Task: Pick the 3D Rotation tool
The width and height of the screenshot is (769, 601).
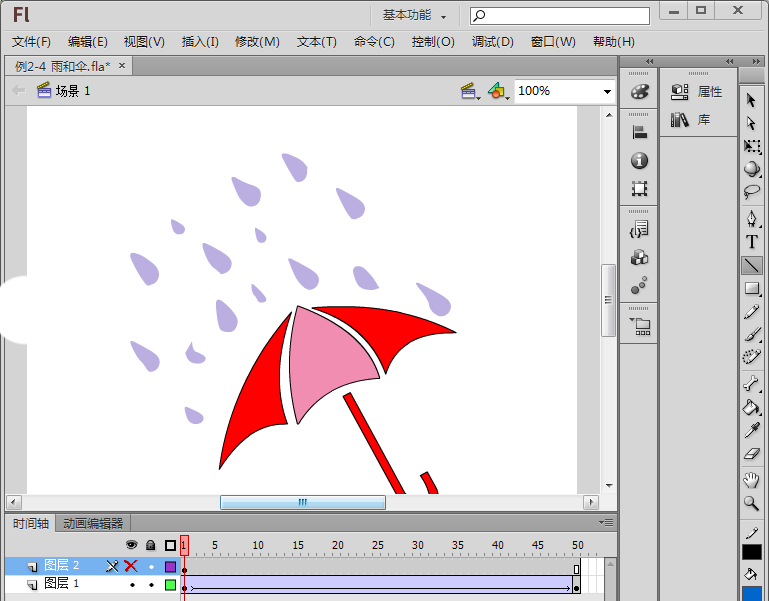Action: point(751,169)
